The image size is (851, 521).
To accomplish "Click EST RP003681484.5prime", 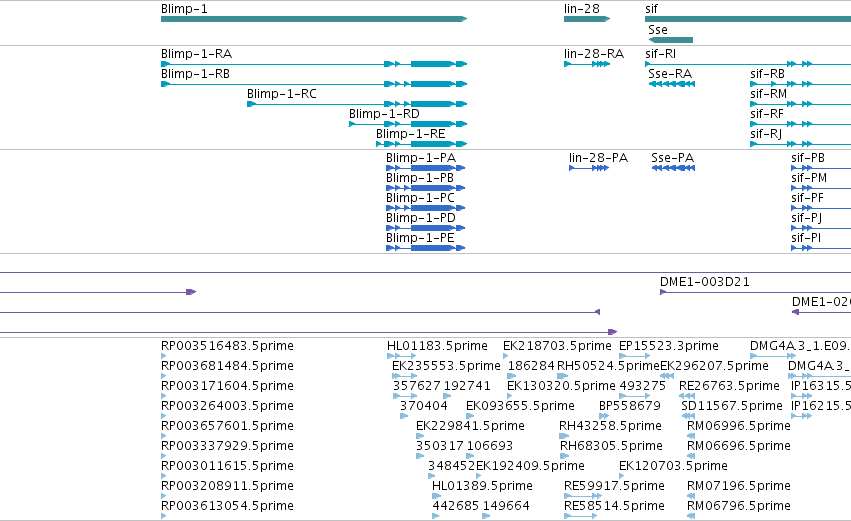I will 227,366.
